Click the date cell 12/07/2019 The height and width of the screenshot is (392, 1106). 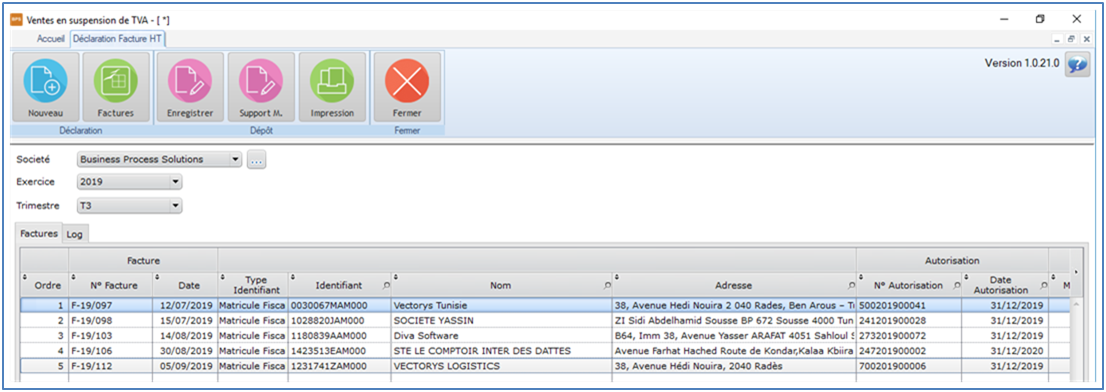coord(186,305)
